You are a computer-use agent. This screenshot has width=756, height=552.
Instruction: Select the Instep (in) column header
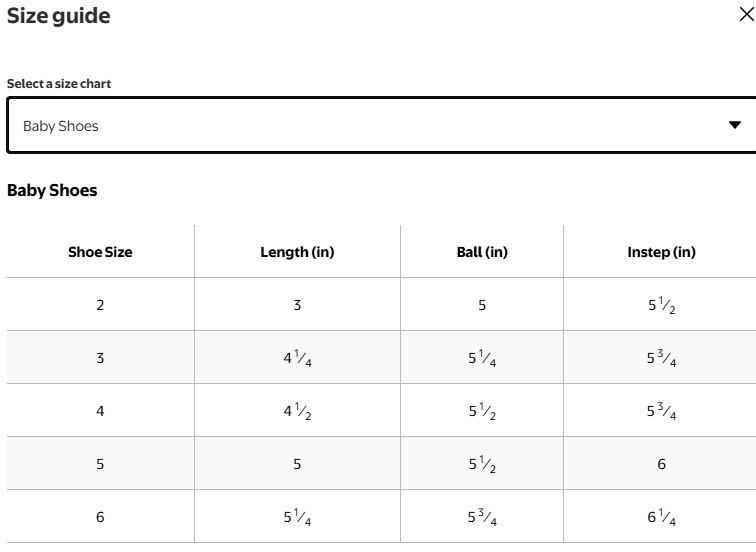(661, 252)
